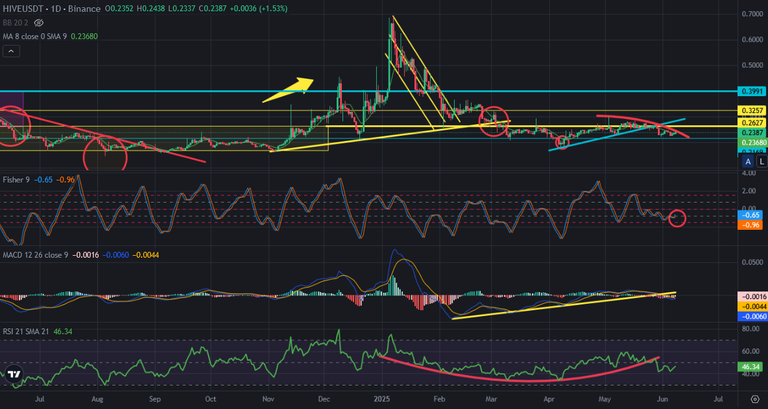Click the 2.00 Fisher scale tick

click(x=749, y=190)
